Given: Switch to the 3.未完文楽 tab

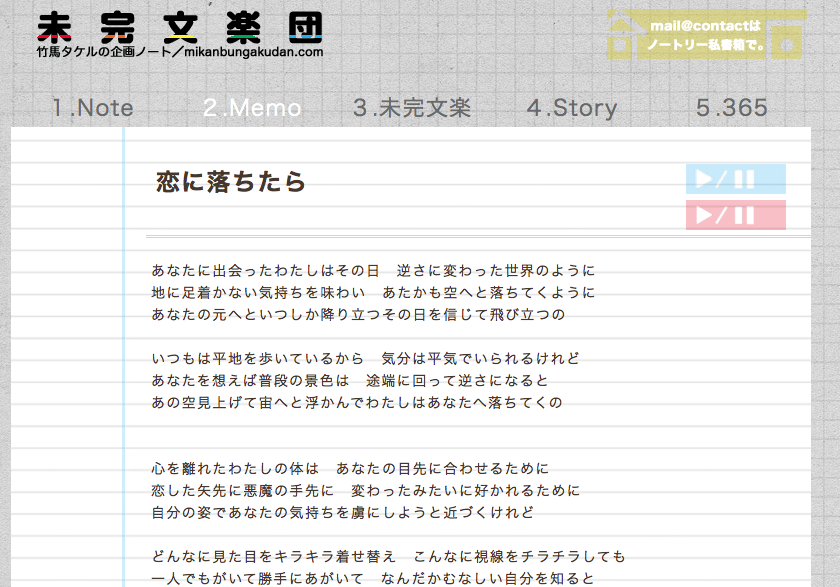Looking at the screenshot, I should (x=412, y=108).
